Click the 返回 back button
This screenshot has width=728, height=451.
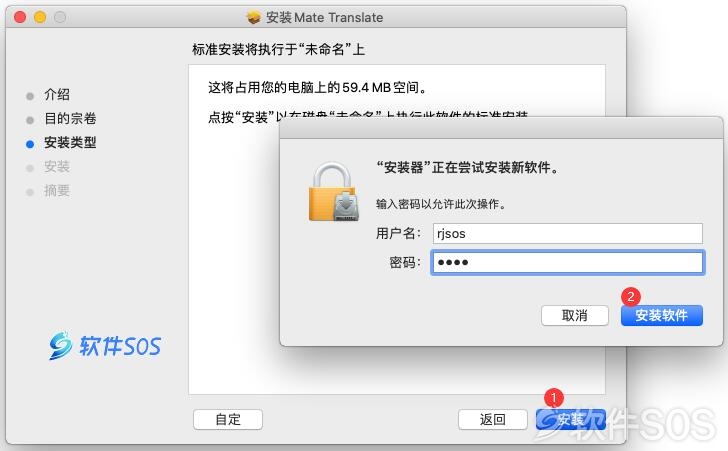tap(493, 419)
